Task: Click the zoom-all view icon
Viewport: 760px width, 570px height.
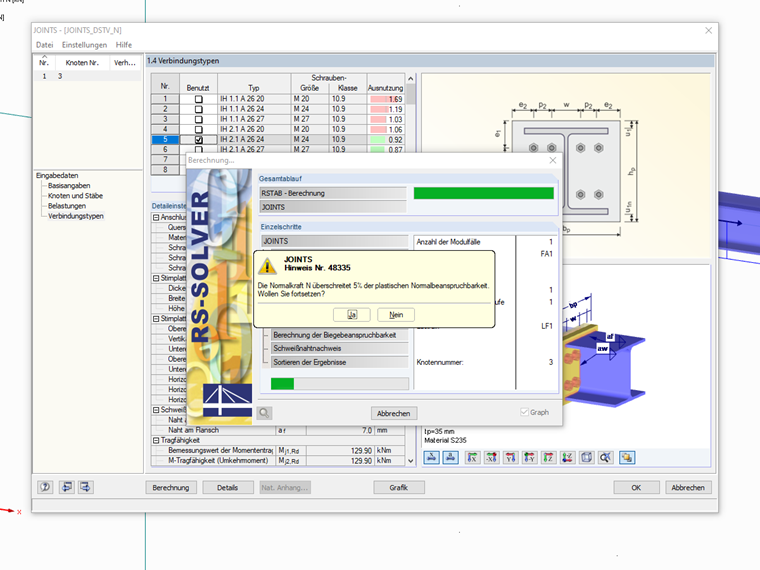Action: point(605,458)
